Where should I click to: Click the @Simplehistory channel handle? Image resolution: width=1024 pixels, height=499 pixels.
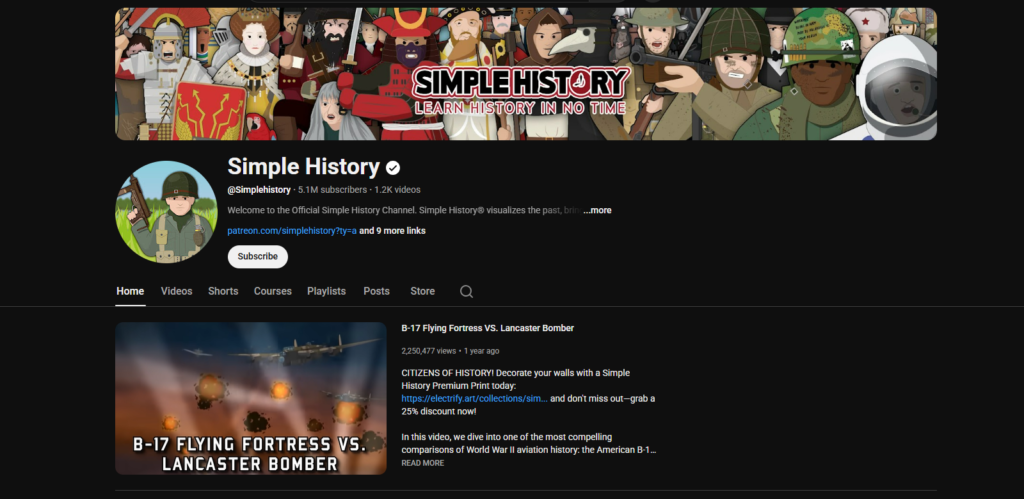259,190
